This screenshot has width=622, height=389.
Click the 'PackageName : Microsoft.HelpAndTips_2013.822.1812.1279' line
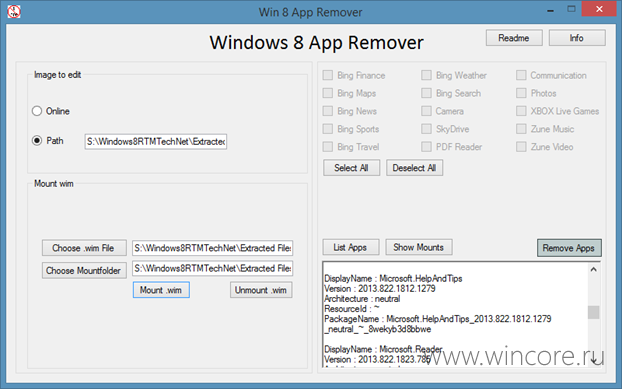(438, 319)
